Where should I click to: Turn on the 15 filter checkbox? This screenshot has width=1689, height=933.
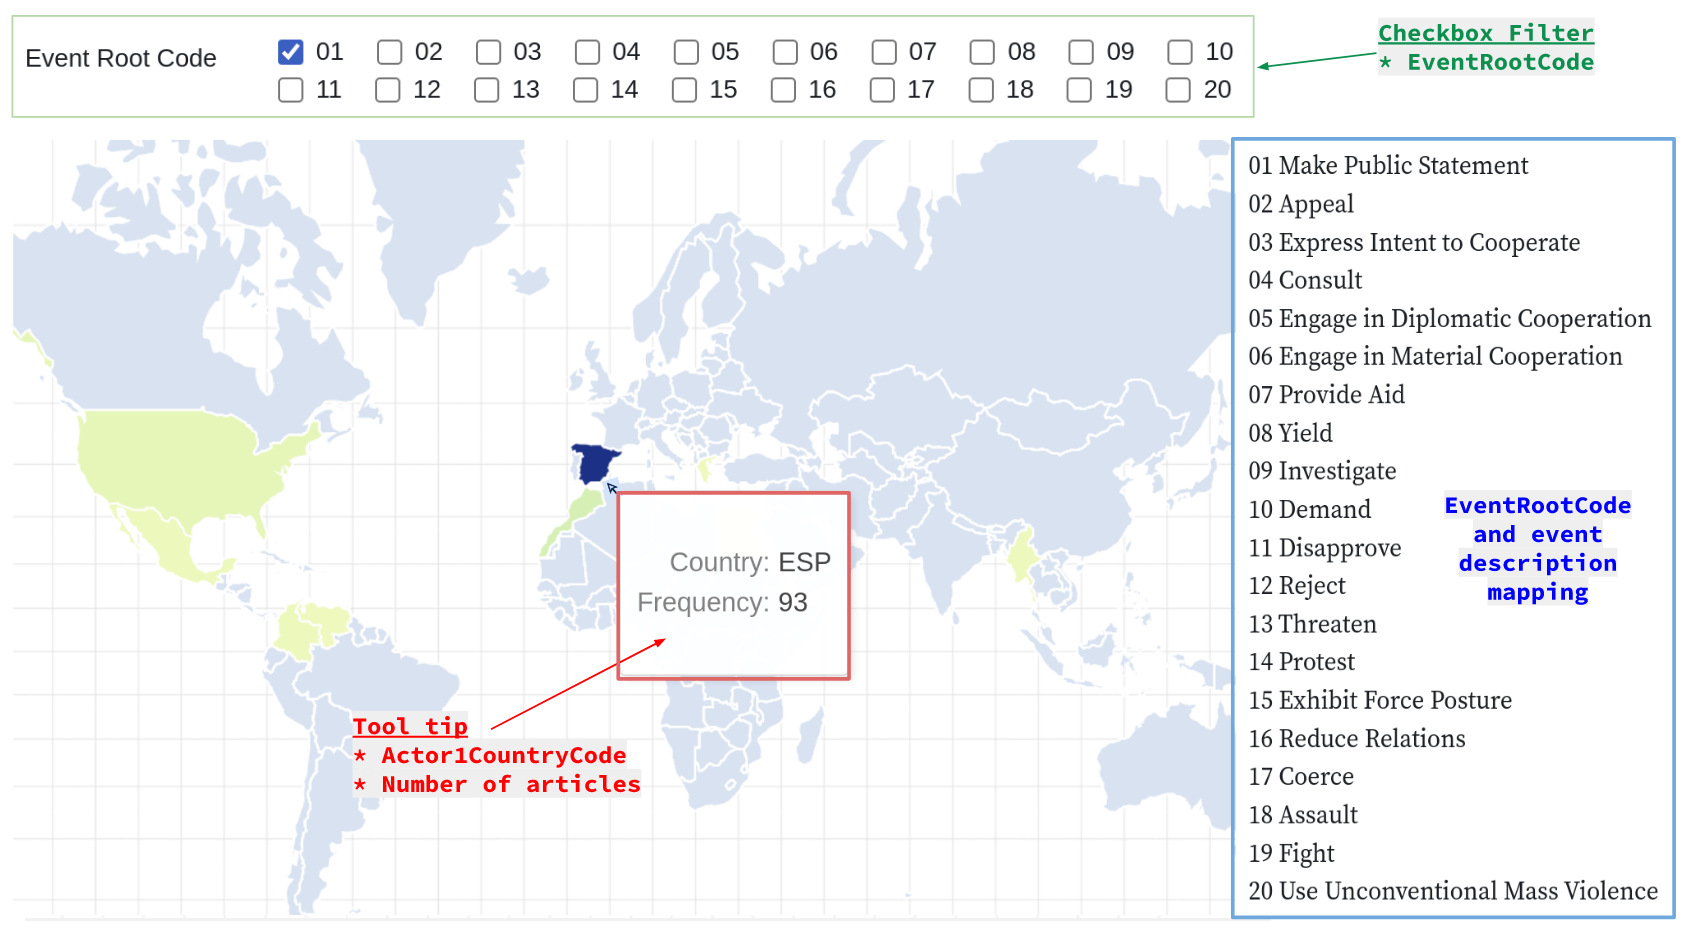(685, 90)
